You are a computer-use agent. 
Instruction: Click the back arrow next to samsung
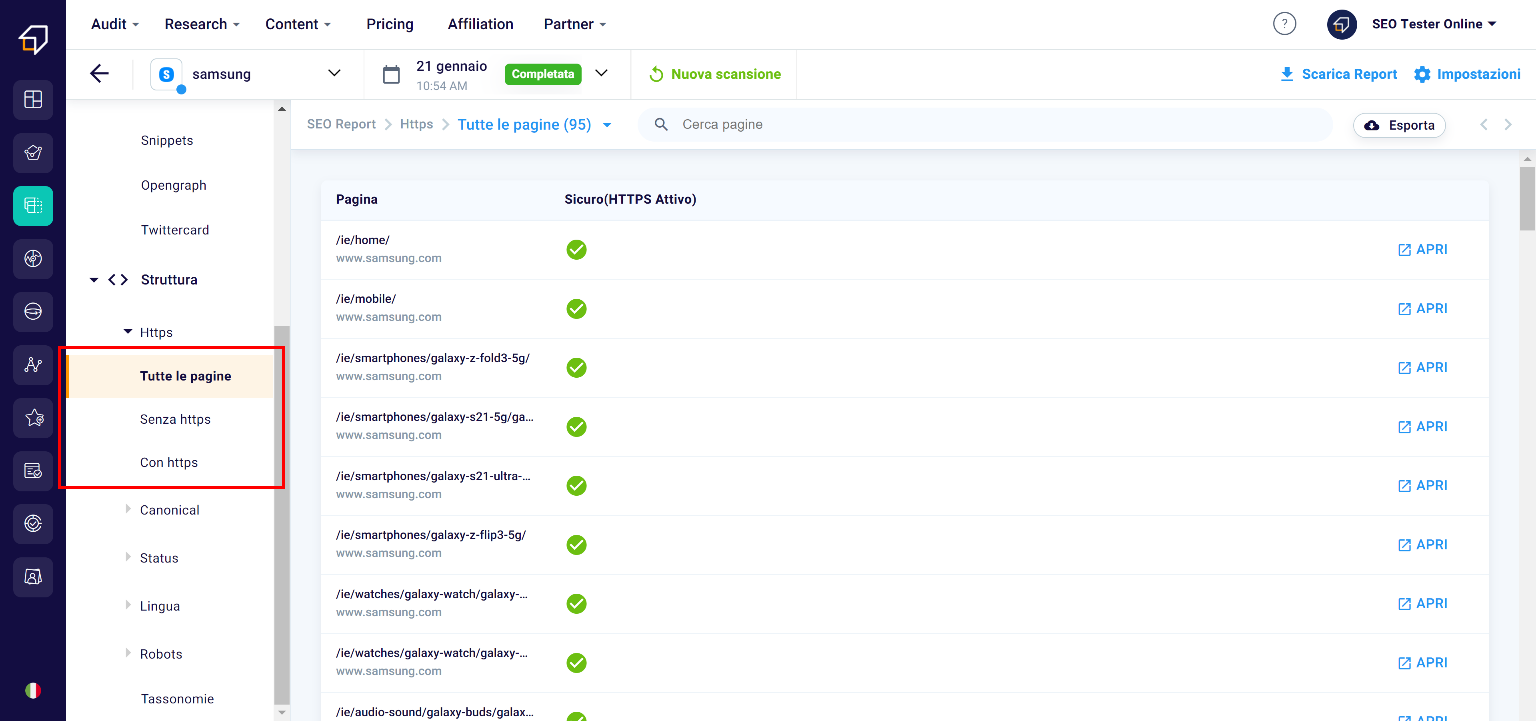pos(99,74)
